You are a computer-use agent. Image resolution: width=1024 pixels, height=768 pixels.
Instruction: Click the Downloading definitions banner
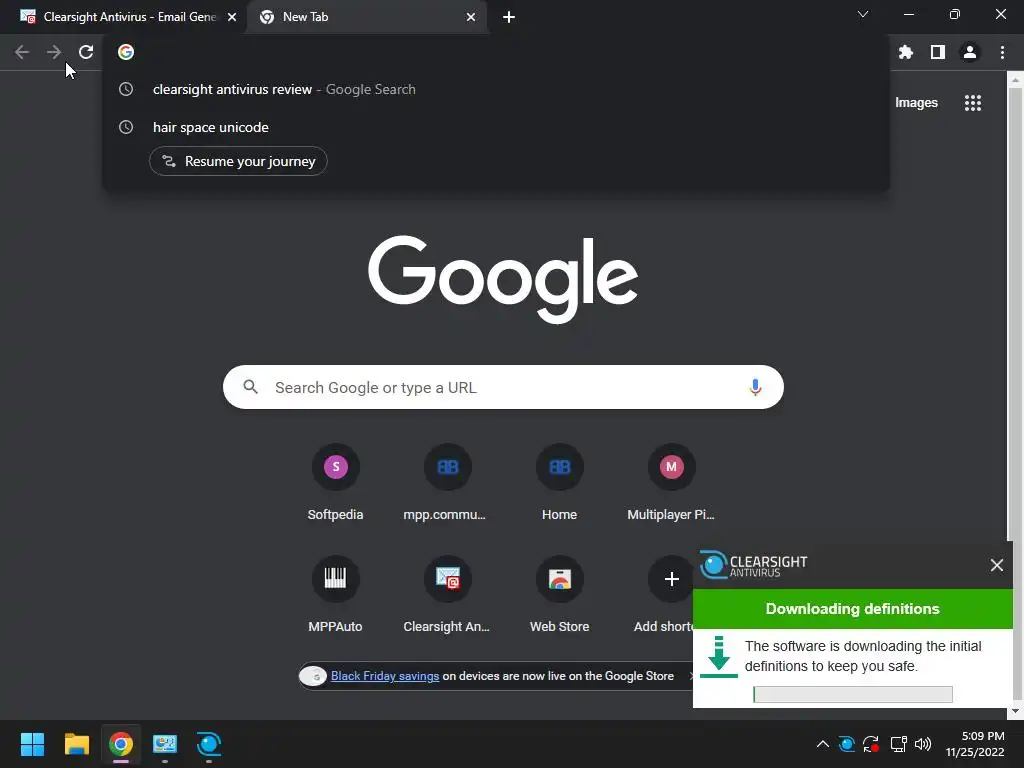click(852, 609)
